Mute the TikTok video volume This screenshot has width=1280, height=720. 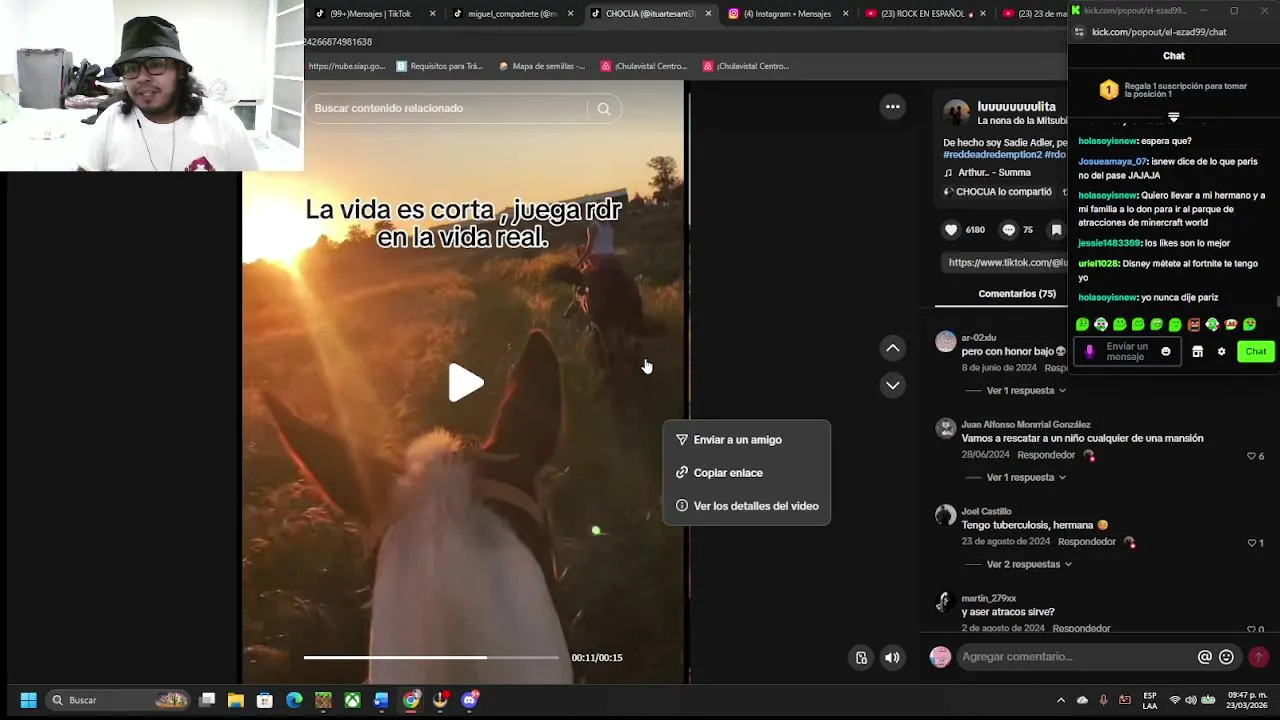click(x=892, y=657)
